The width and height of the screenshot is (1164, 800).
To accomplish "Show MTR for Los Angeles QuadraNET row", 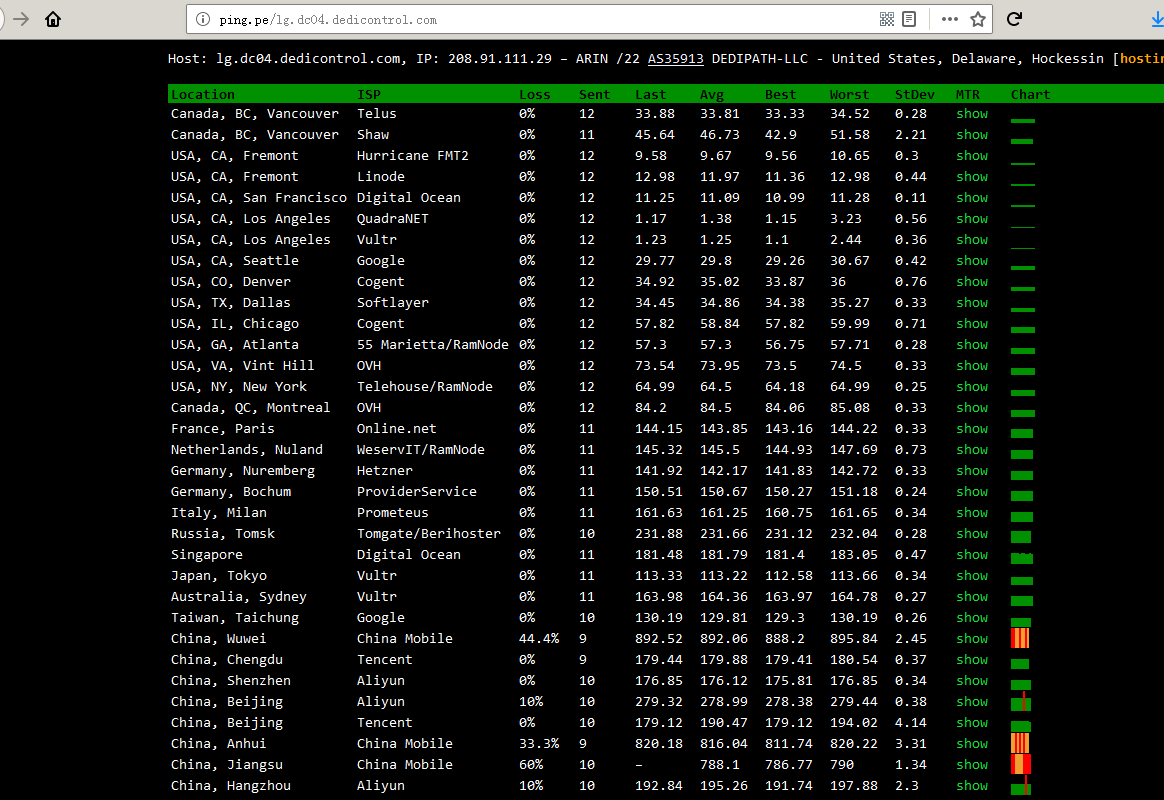I will click(x=972, y=218).
